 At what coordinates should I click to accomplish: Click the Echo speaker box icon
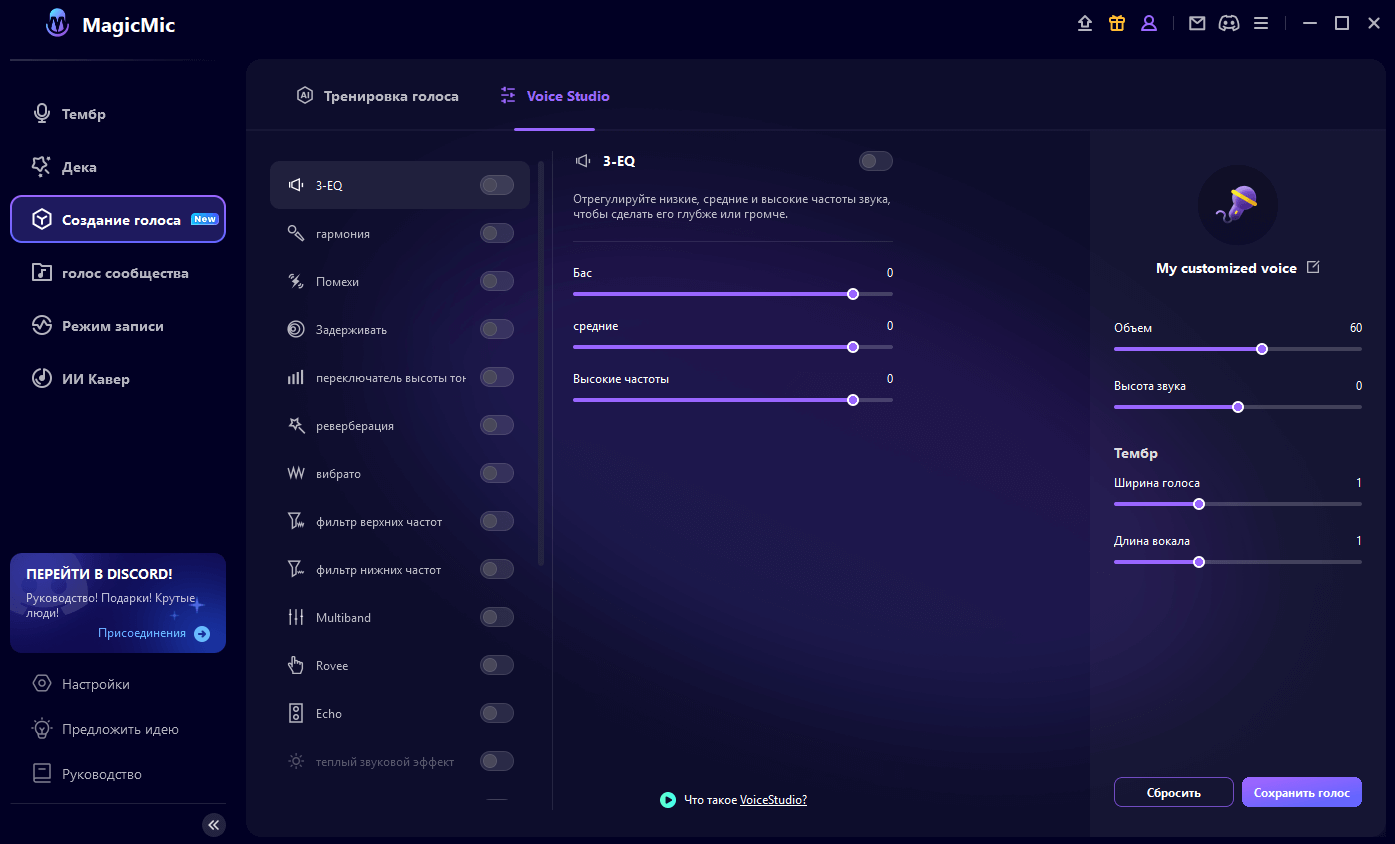point(296,713)
